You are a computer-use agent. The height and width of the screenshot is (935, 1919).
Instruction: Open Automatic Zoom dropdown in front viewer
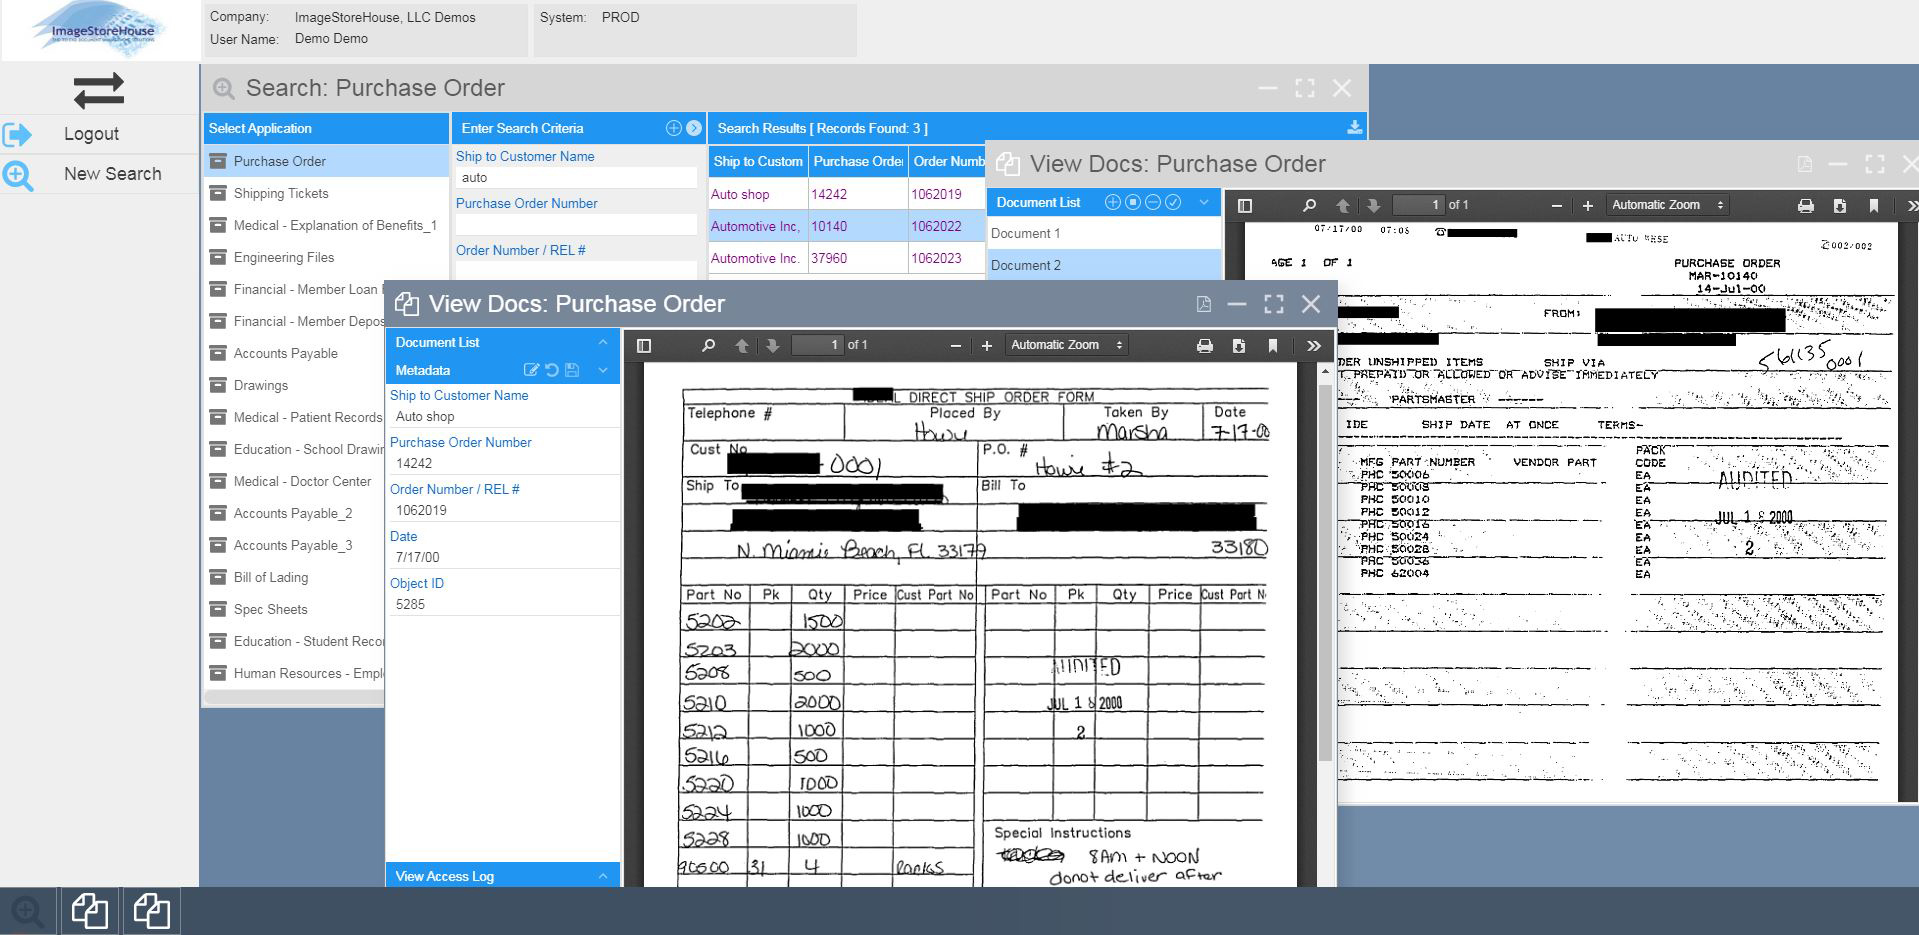1066,345
